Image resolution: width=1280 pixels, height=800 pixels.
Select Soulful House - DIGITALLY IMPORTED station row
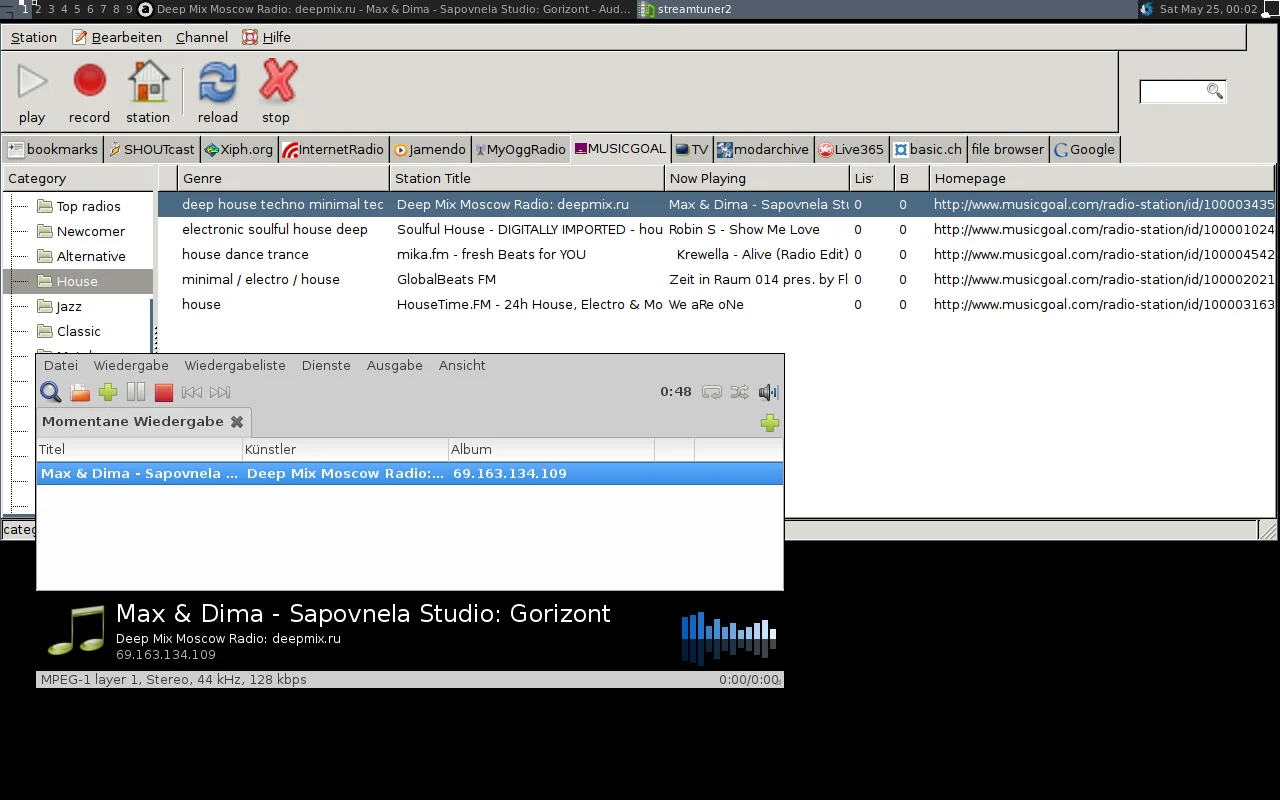[x=716, y=229]
